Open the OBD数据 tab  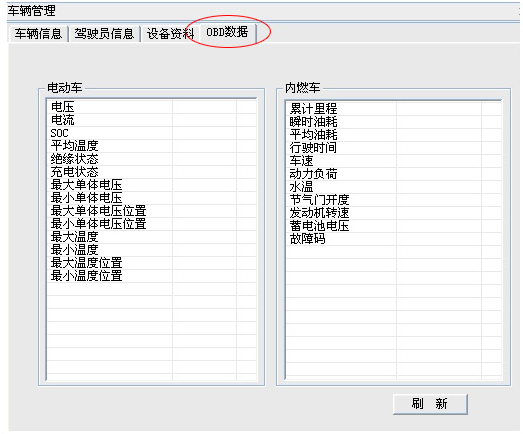[227, 32]
